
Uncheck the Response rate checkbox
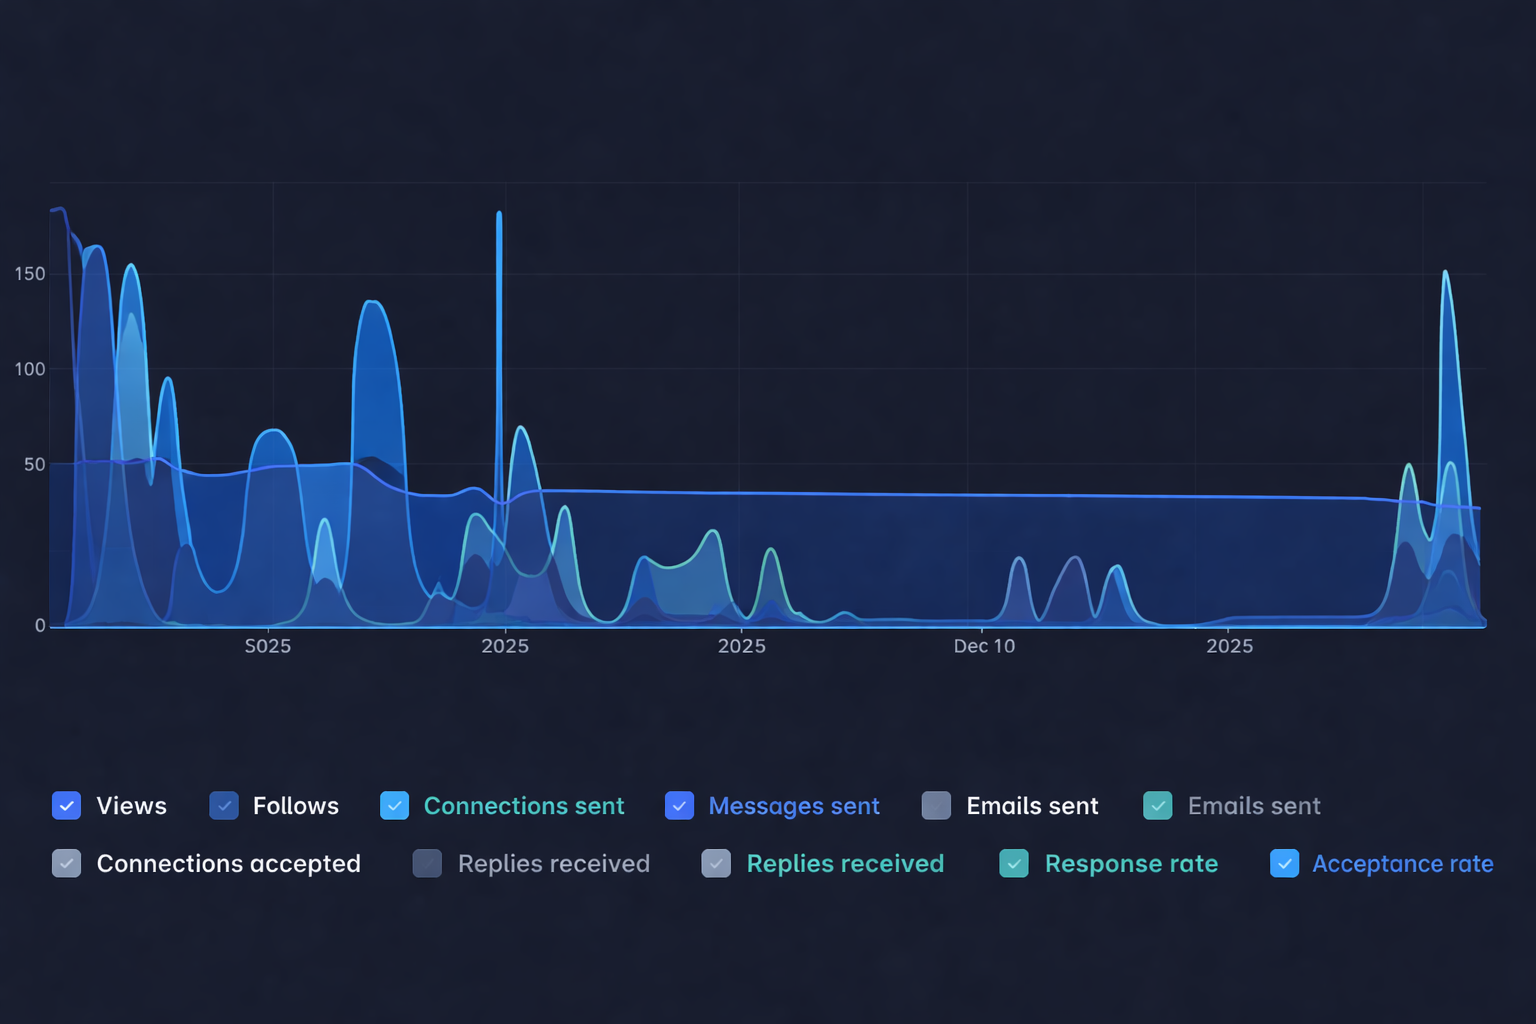tap(1014, 864)
